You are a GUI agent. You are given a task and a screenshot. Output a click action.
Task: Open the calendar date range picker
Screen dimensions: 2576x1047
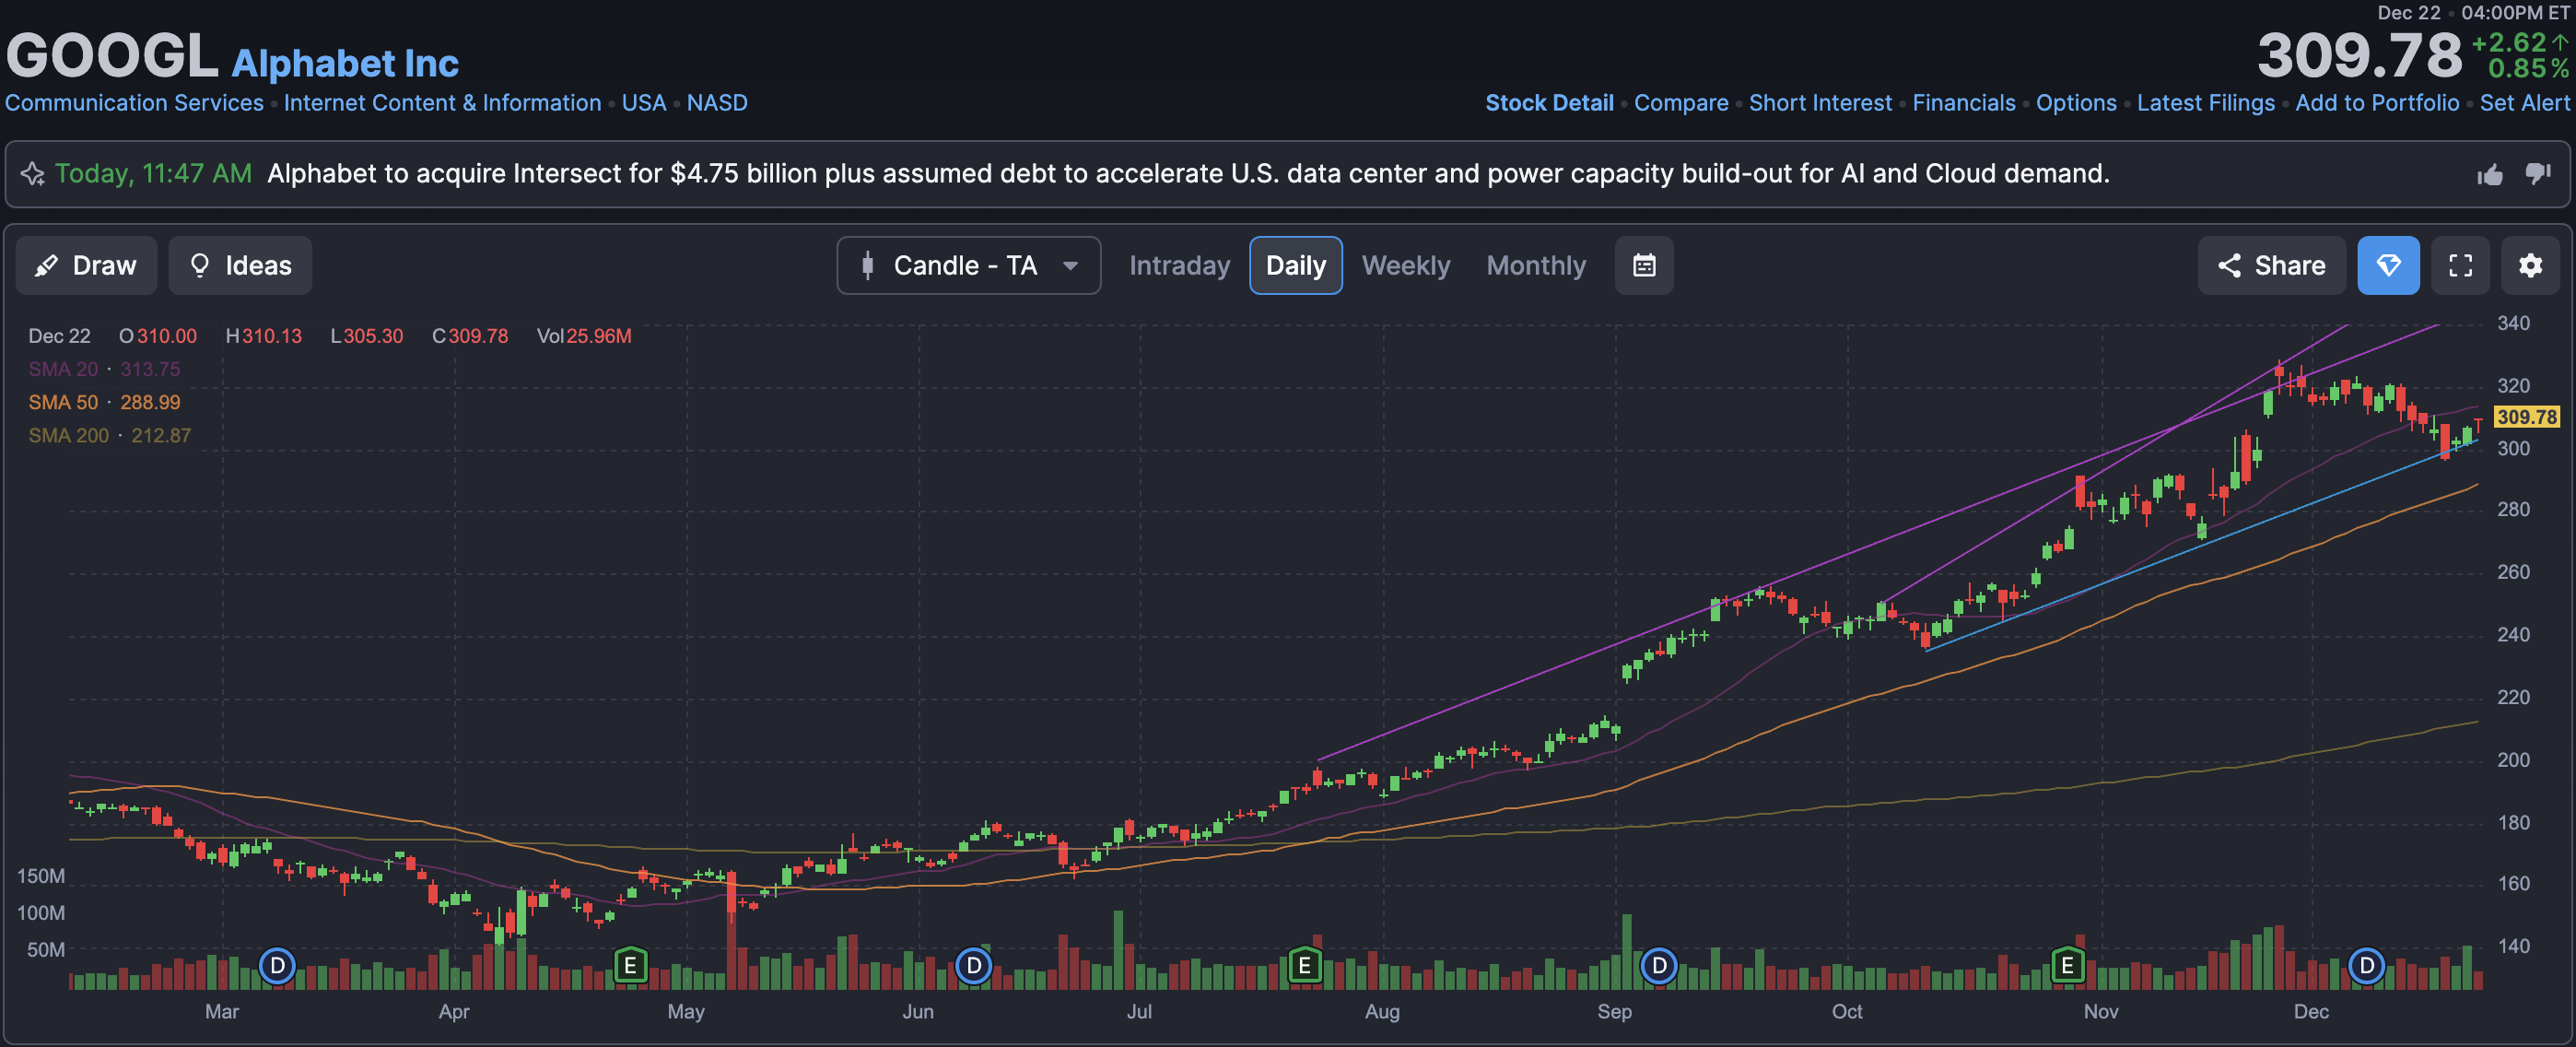coord(1644,265)
